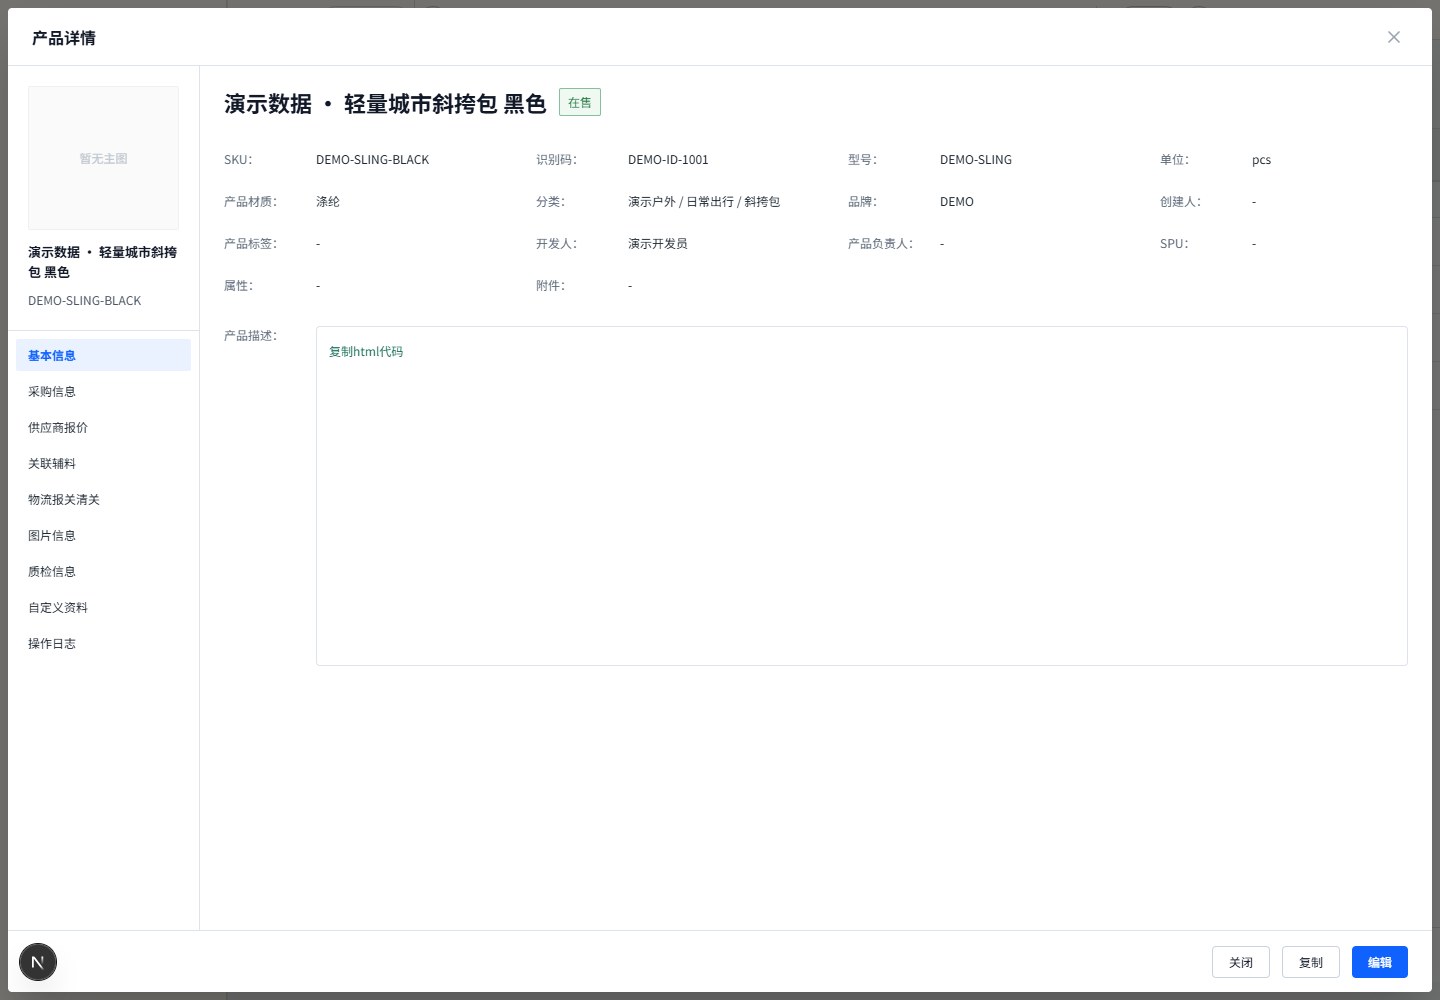Click the 产品负责人 label
This screenshot has height=1000, width=1440.
880,244
